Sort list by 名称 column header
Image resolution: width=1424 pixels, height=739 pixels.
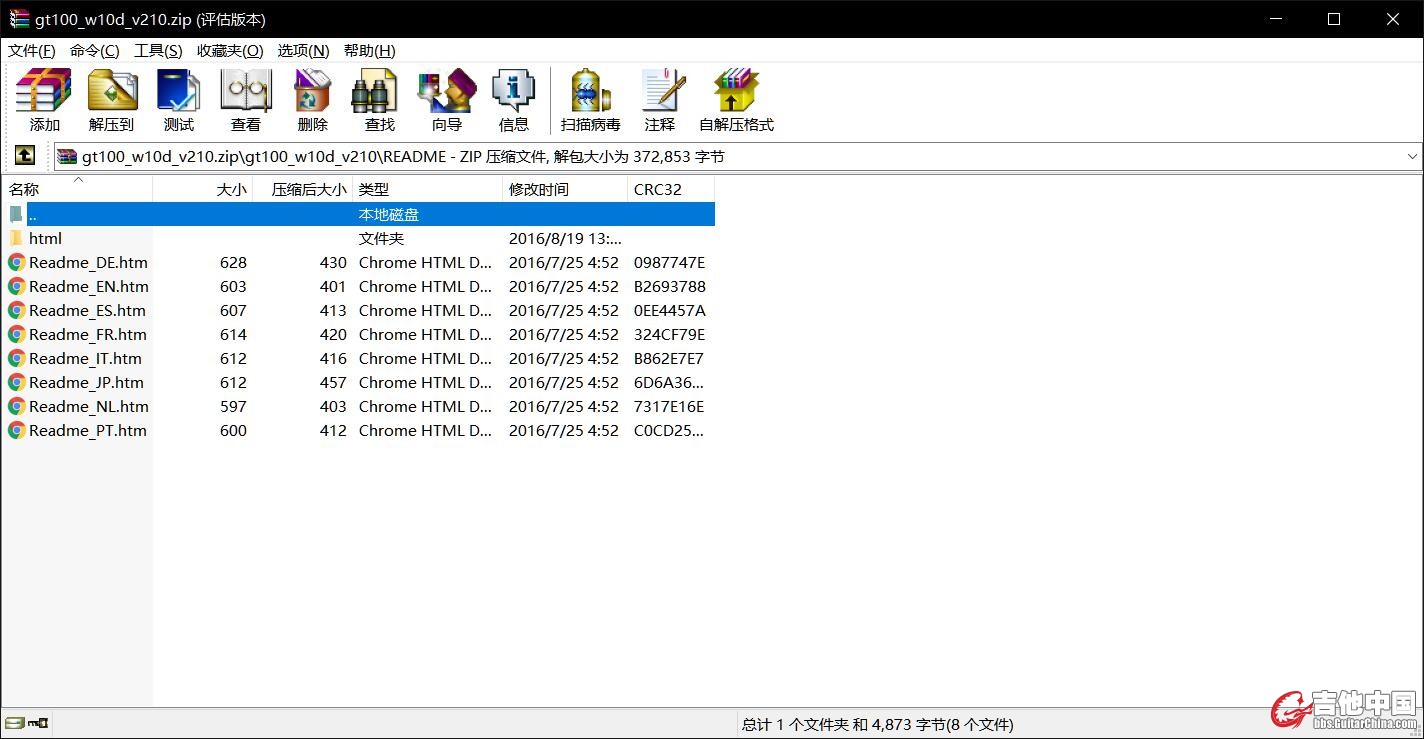click(24, 190)
